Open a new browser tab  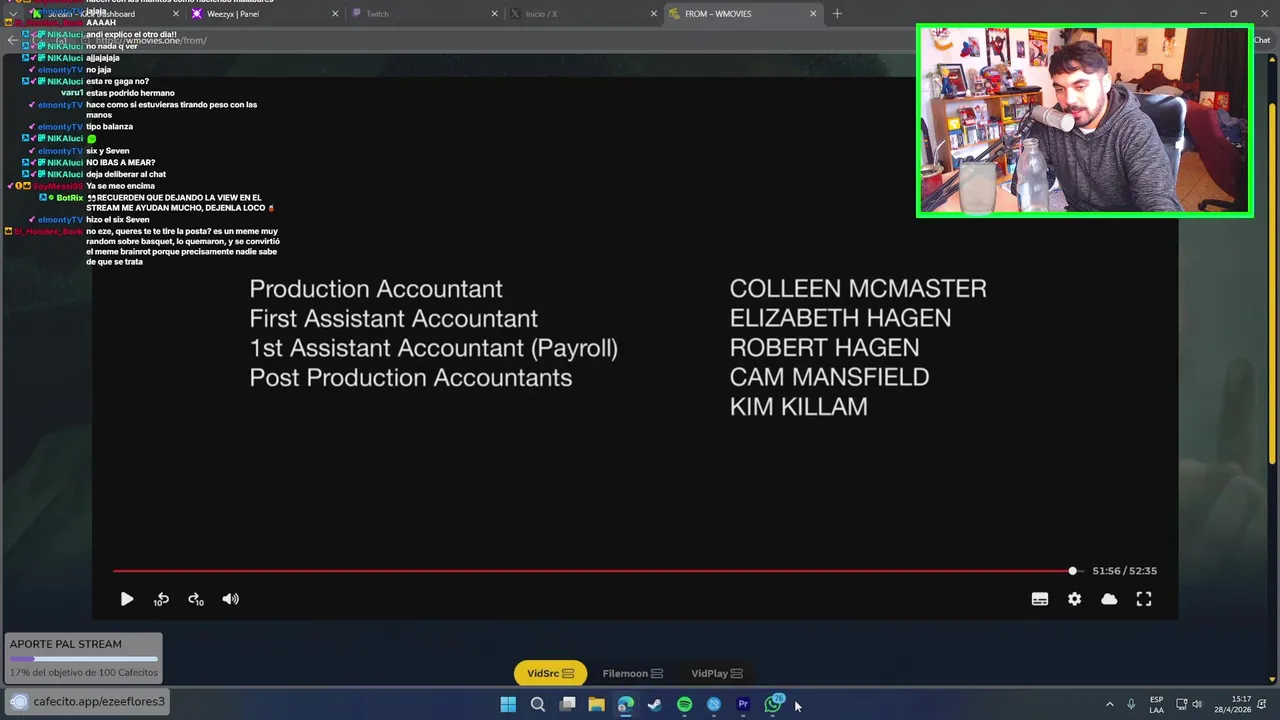tap(837, 14)
